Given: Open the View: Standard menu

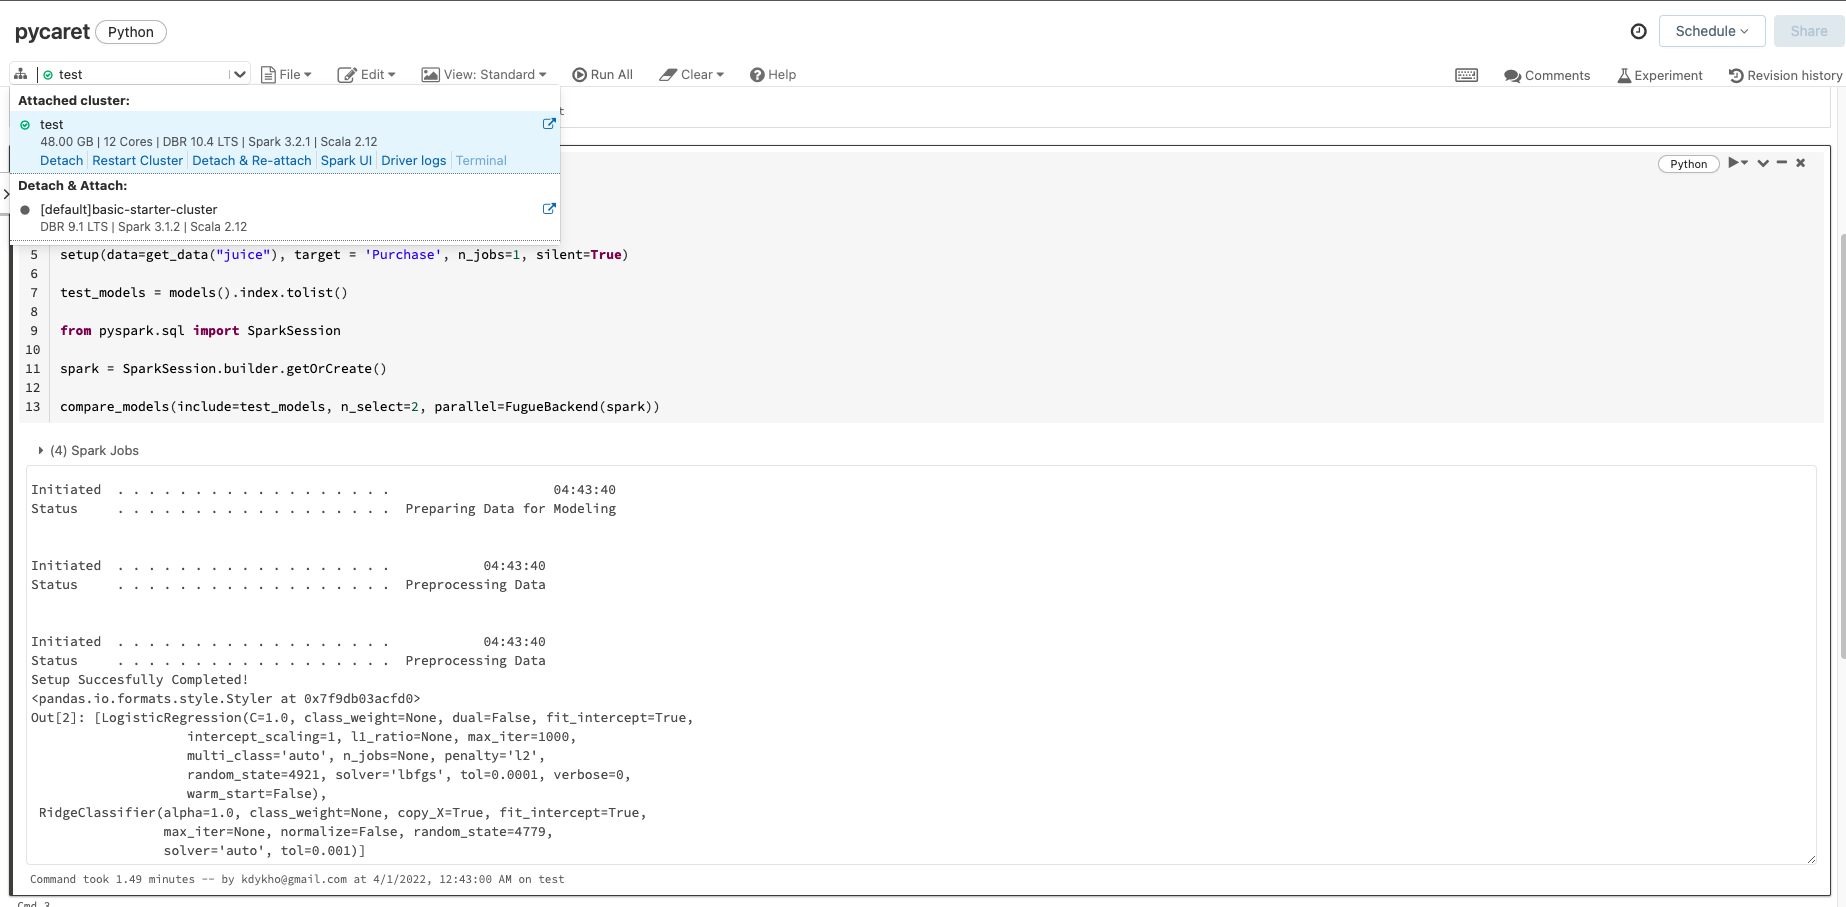Looking at the screenshot, I should click(485, 74).
